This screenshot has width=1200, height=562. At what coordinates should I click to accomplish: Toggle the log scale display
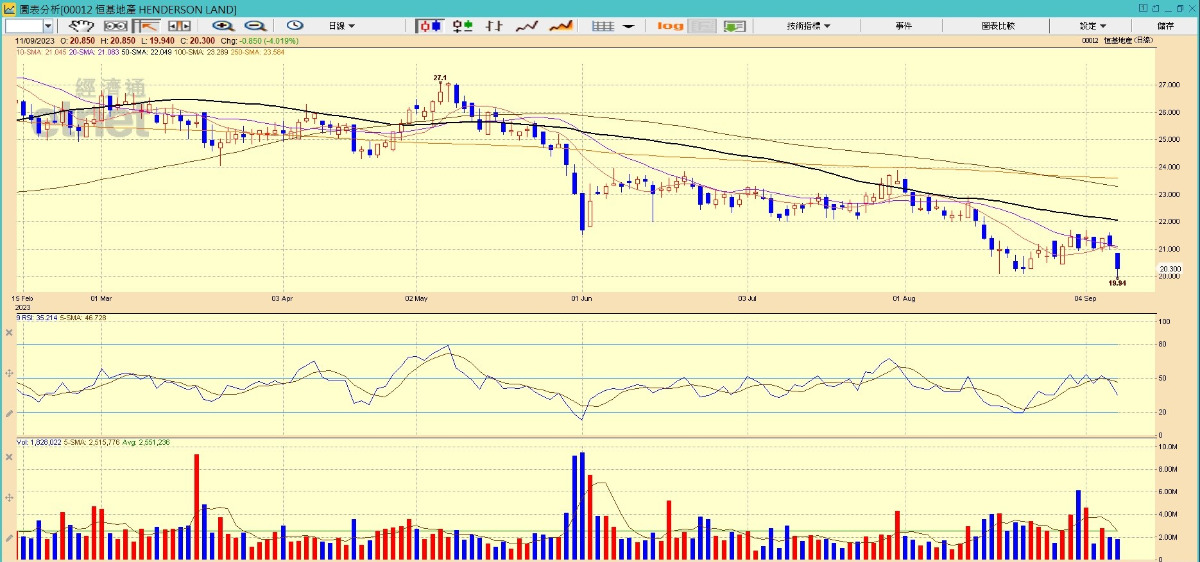tap(670, 26)
